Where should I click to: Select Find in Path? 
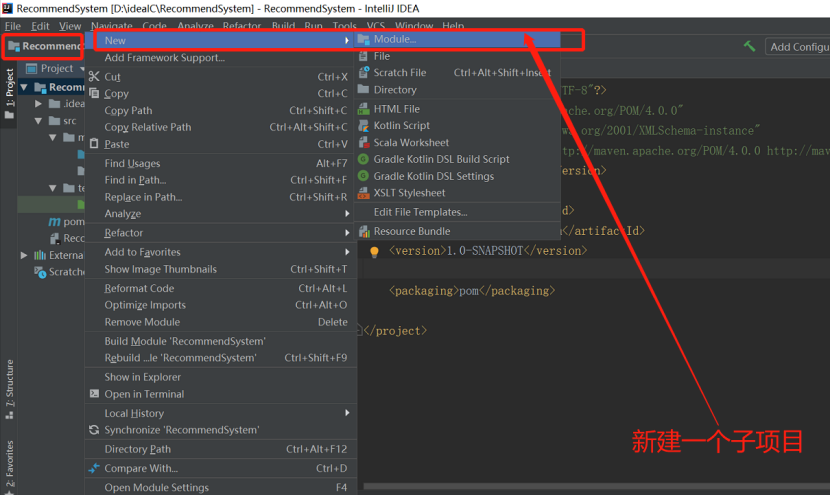[222, 180]
